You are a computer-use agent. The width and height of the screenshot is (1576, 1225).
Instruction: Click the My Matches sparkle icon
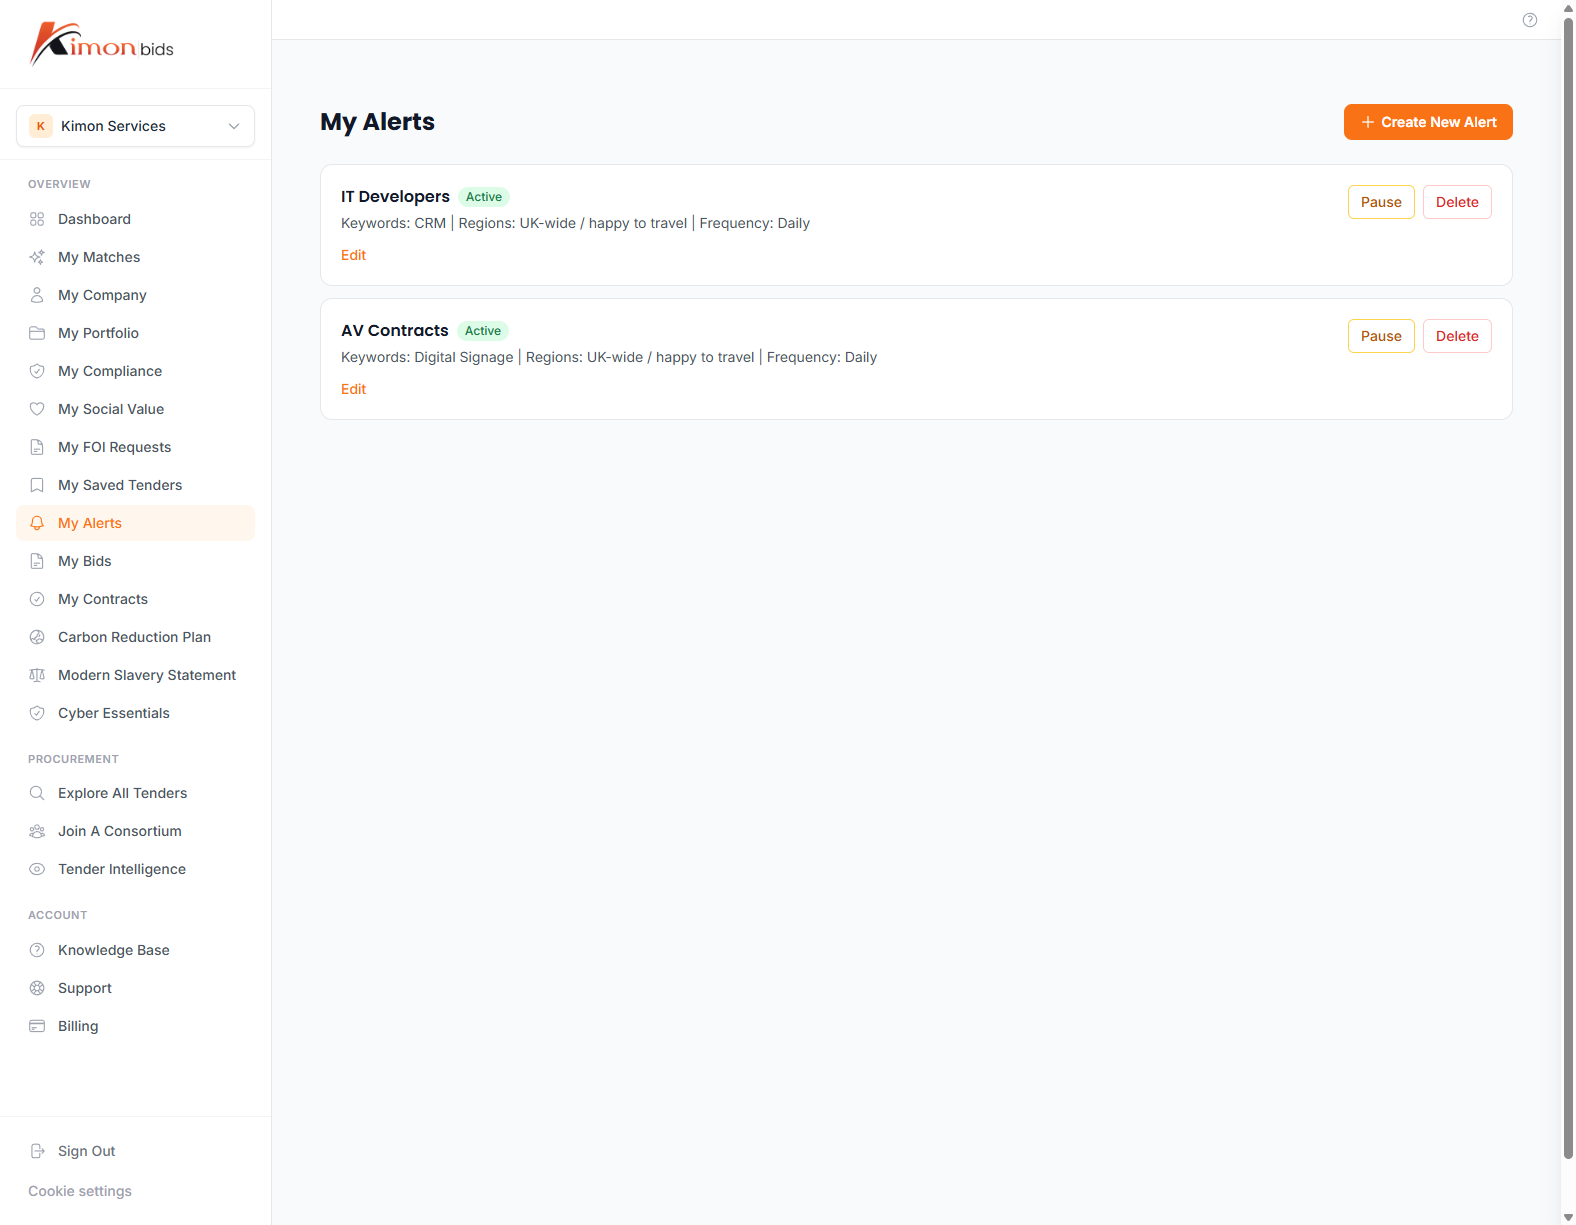(x=37, y=257)
